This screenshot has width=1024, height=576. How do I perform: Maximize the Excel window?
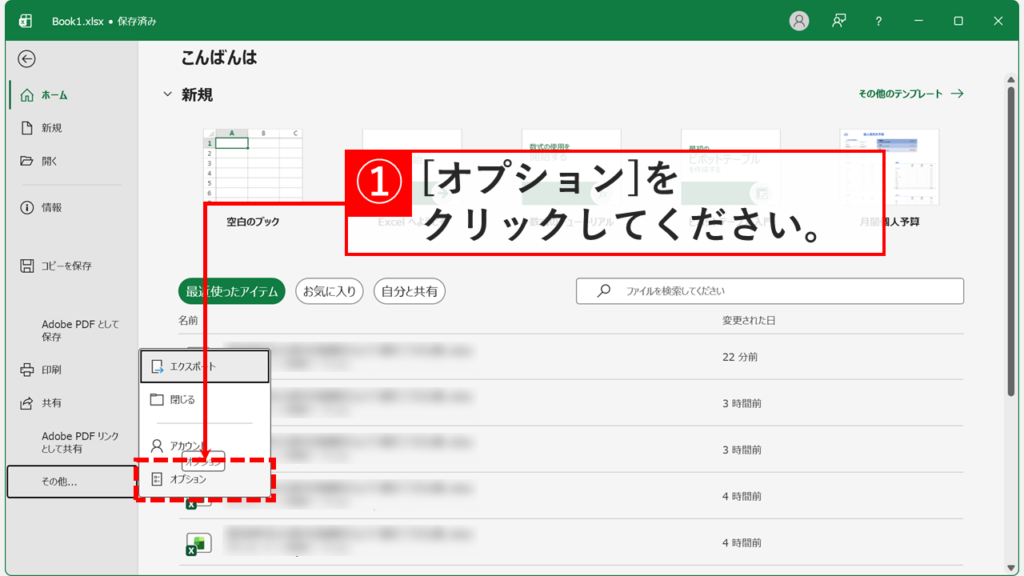(x=958, y=21)
